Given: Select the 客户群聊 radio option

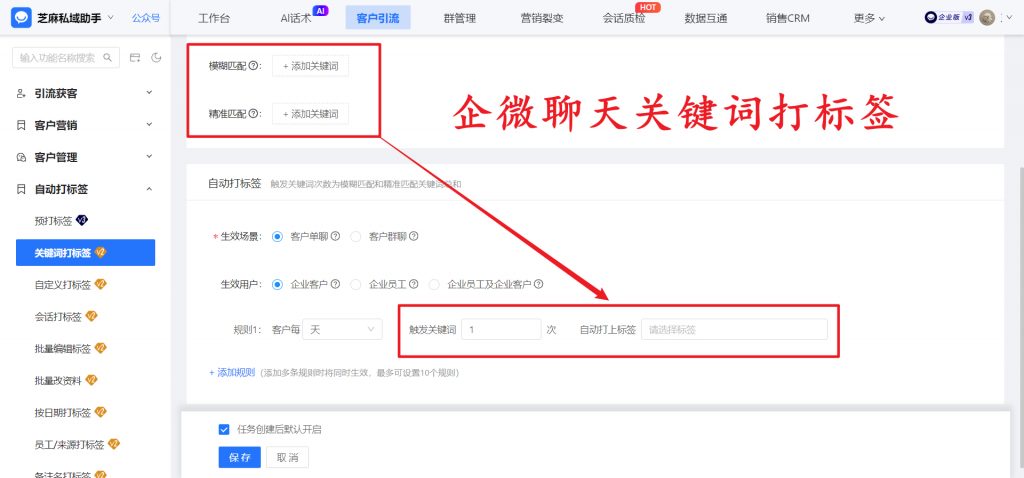Looking at the screenshot, I should point(356,237).
